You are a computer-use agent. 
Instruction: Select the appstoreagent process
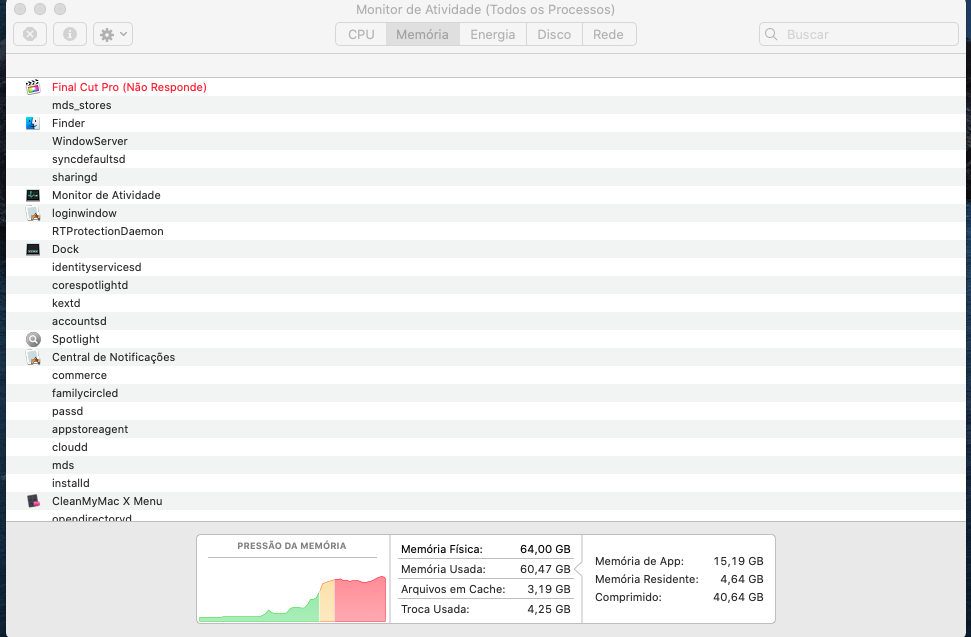(x=90, y=429)
